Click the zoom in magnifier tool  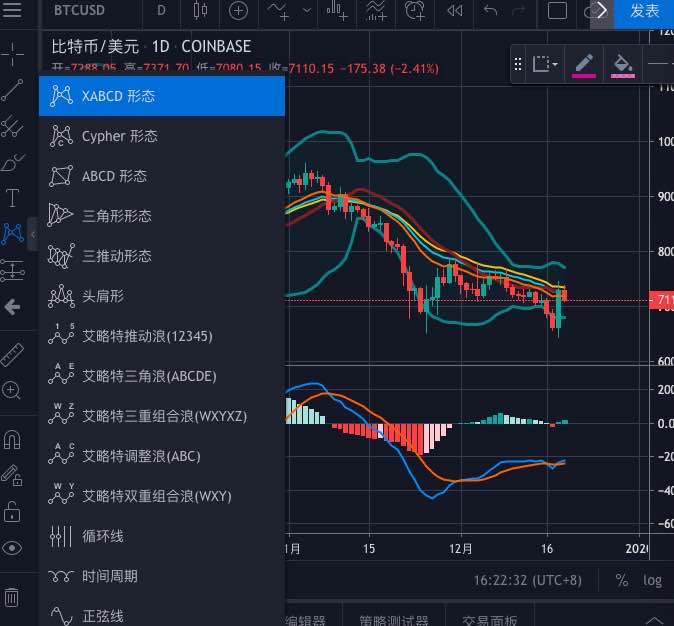click(12, 390)
